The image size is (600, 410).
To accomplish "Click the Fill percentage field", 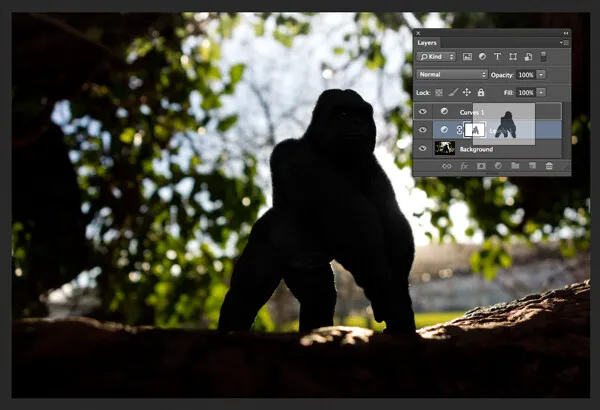I will click(525, 92).
